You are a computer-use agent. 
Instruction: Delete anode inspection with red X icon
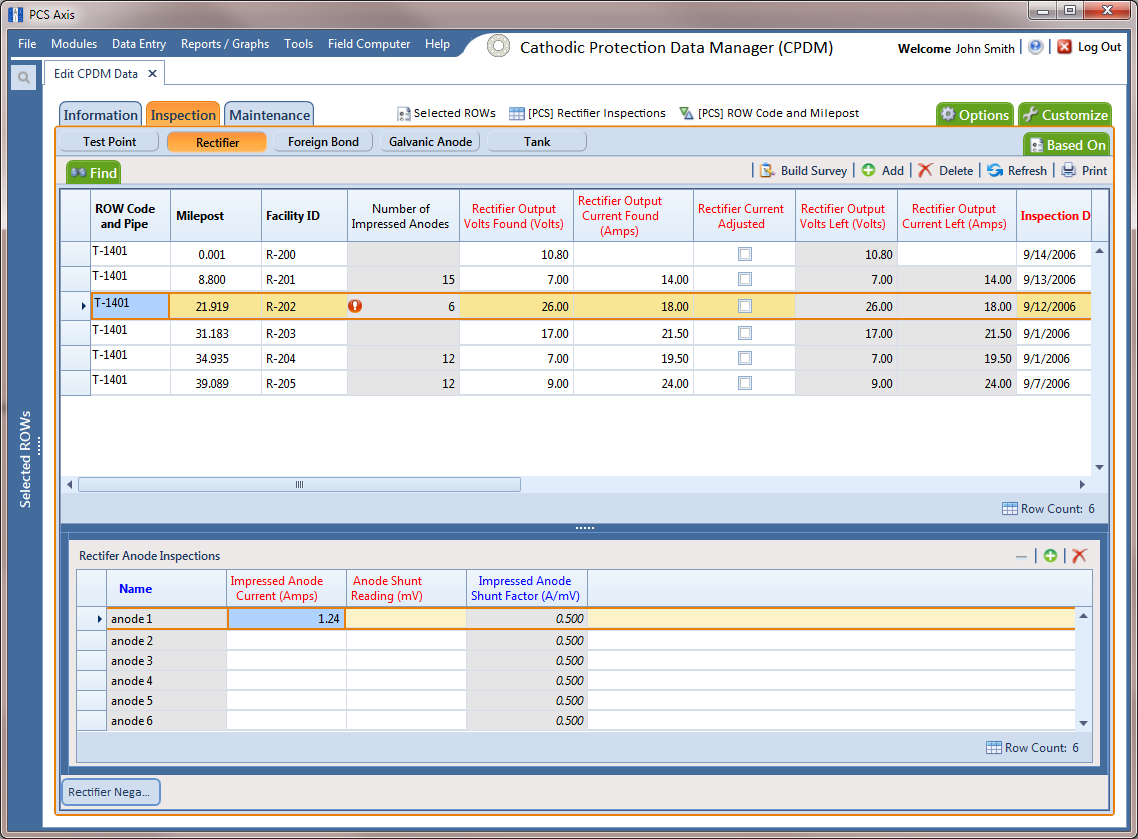pos(1079,556)
